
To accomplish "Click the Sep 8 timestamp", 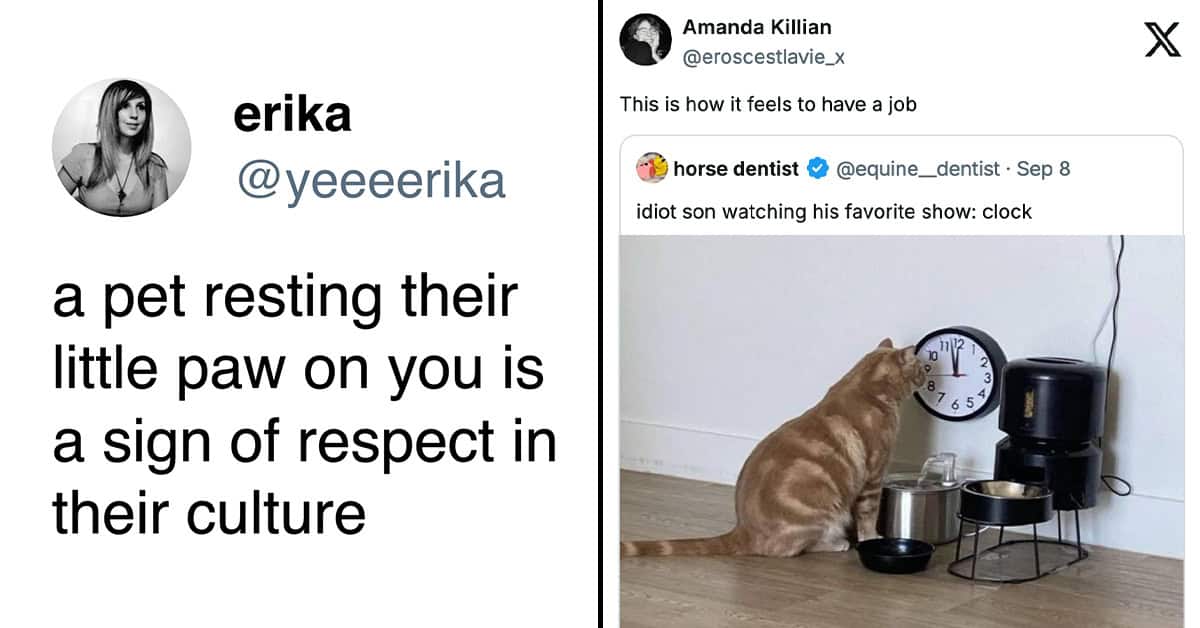I will 1043,169.
